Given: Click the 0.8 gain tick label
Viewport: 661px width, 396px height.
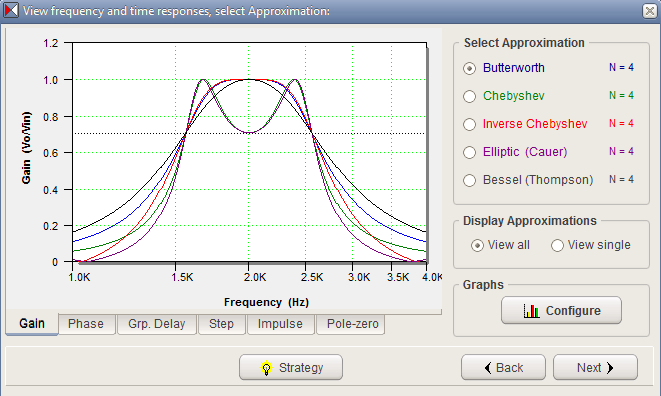Looking at the screenshot, I should pos(51,117).
